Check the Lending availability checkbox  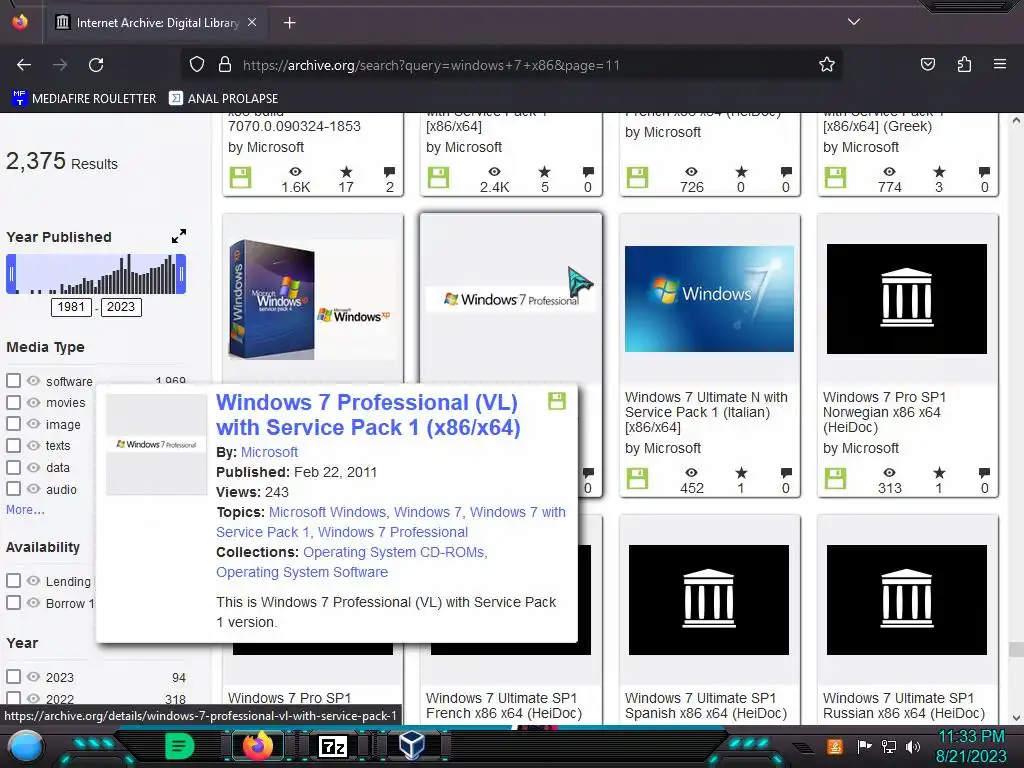[x=13, y=580]
